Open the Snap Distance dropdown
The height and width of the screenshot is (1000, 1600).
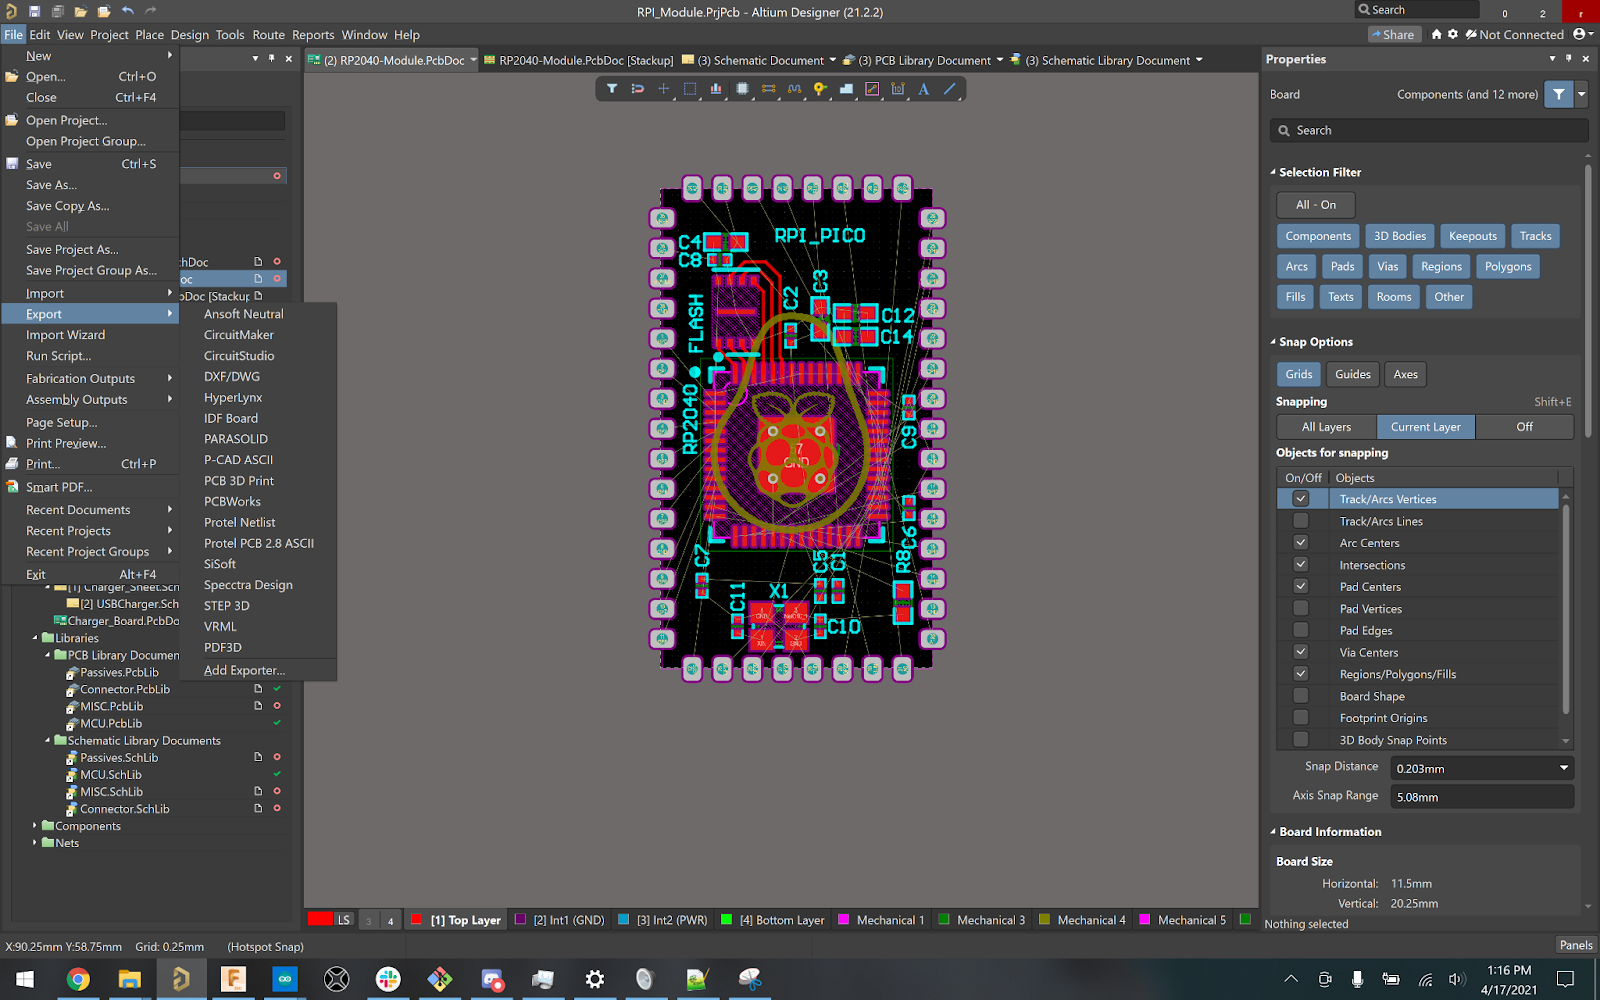[1563, 768]
